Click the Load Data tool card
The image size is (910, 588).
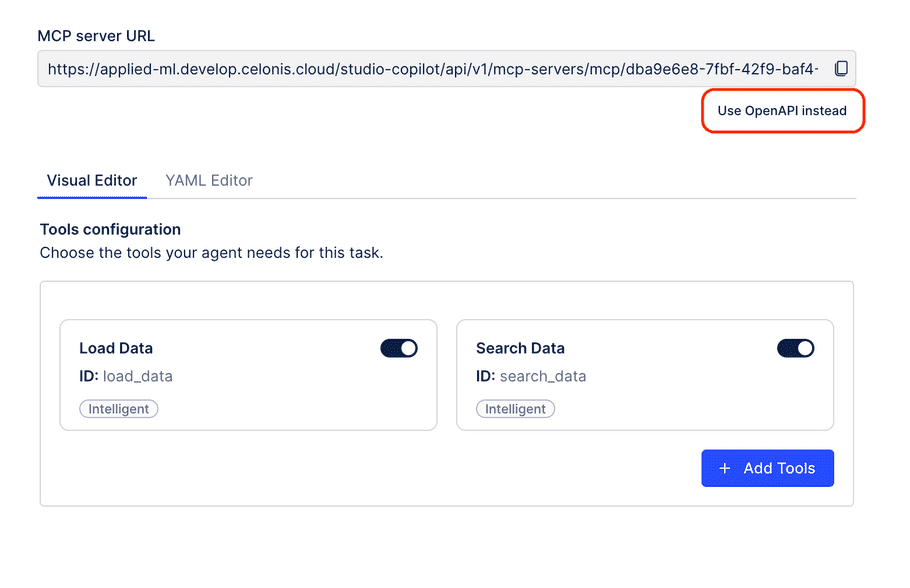250,375
